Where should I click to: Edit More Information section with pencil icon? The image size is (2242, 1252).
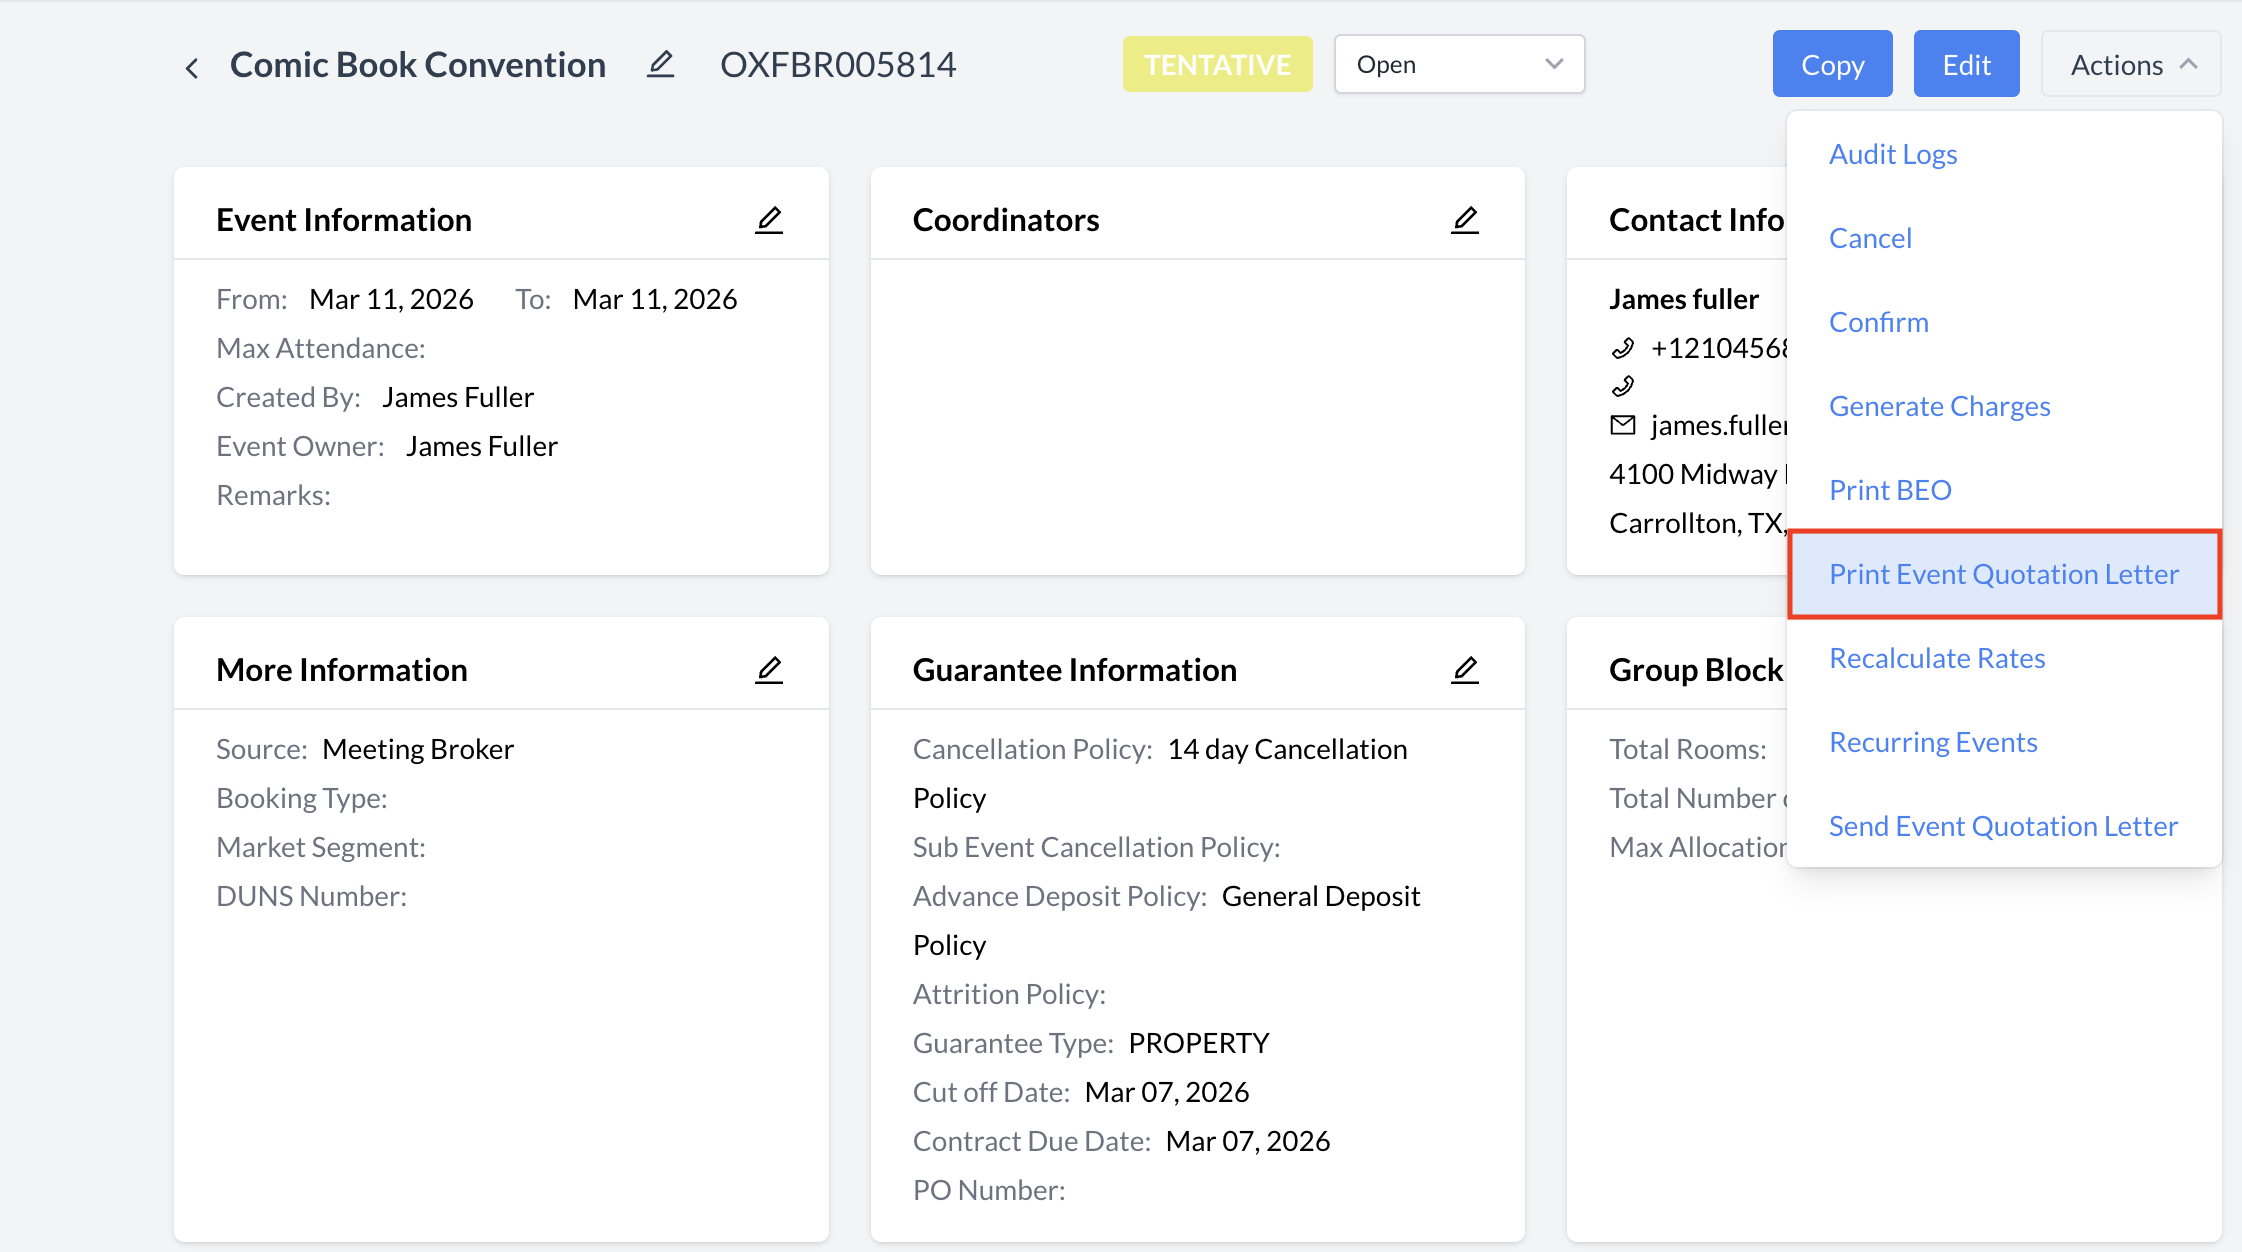(x=768, y=670)
